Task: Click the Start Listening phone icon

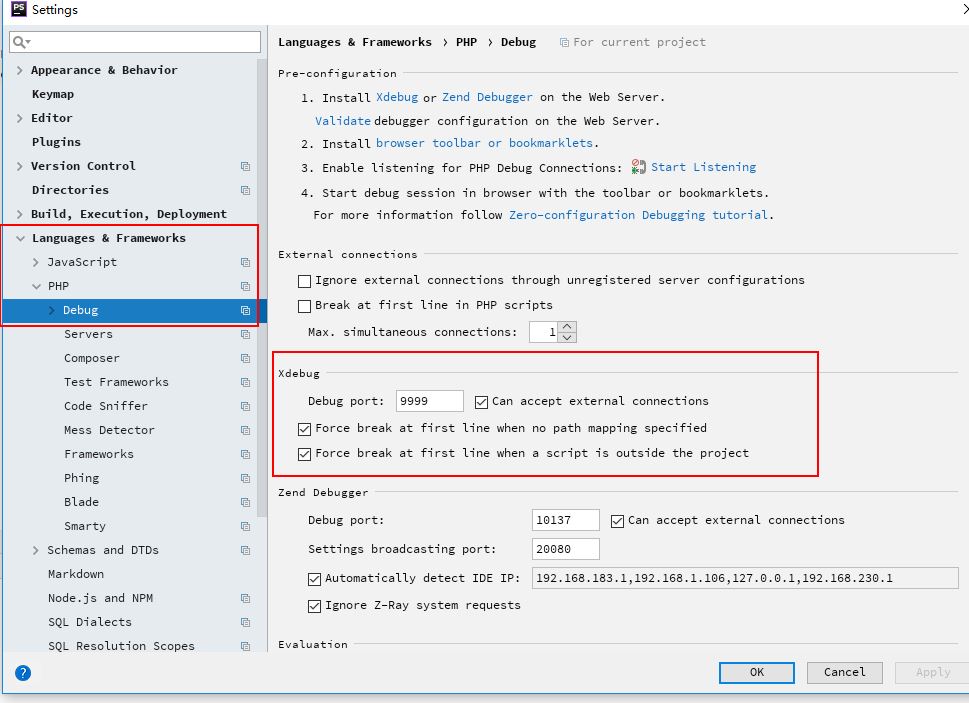Action: (638, 167)
